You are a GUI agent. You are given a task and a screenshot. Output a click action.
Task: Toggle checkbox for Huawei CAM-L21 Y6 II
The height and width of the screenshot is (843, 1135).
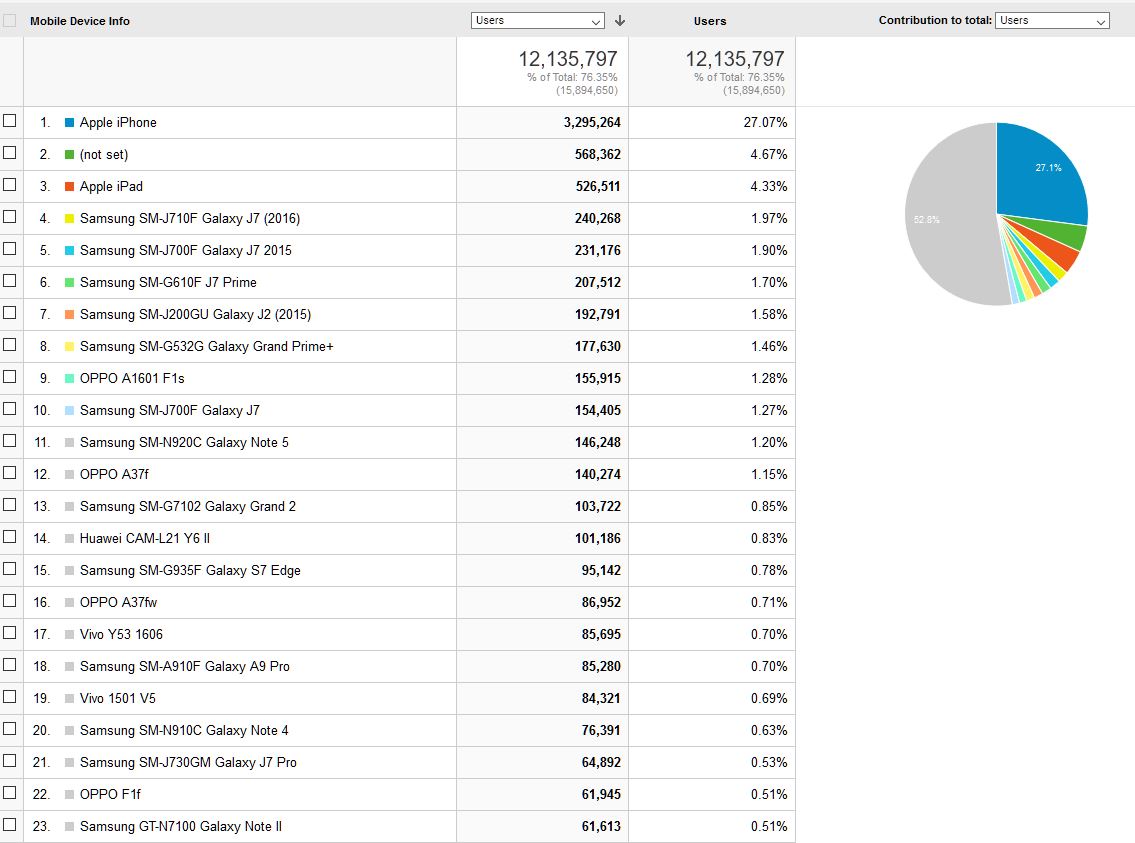click(9, 536)
